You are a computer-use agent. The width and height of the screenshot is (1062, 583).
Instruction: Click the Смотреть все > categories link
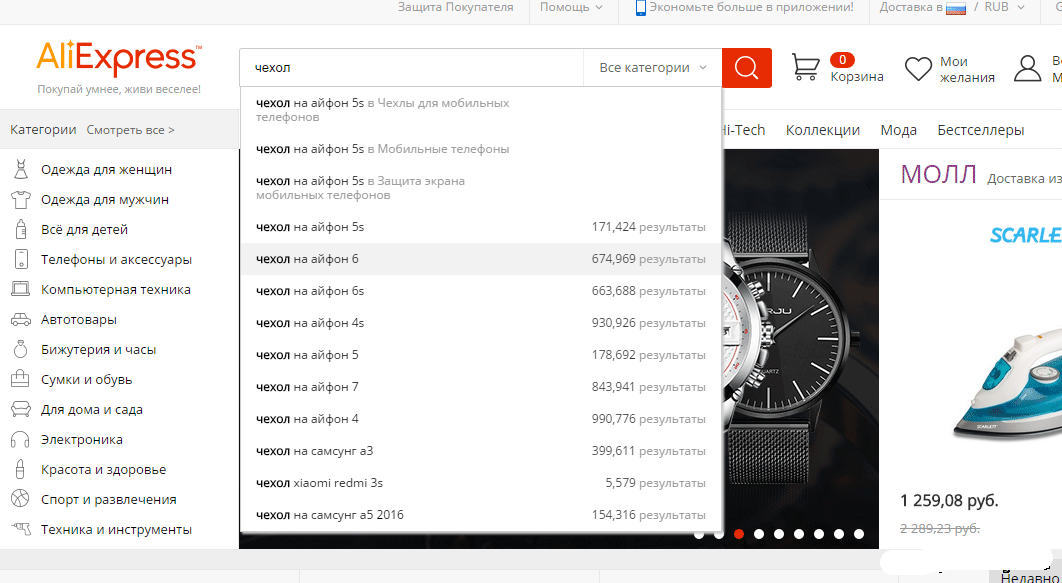[131, 130]
